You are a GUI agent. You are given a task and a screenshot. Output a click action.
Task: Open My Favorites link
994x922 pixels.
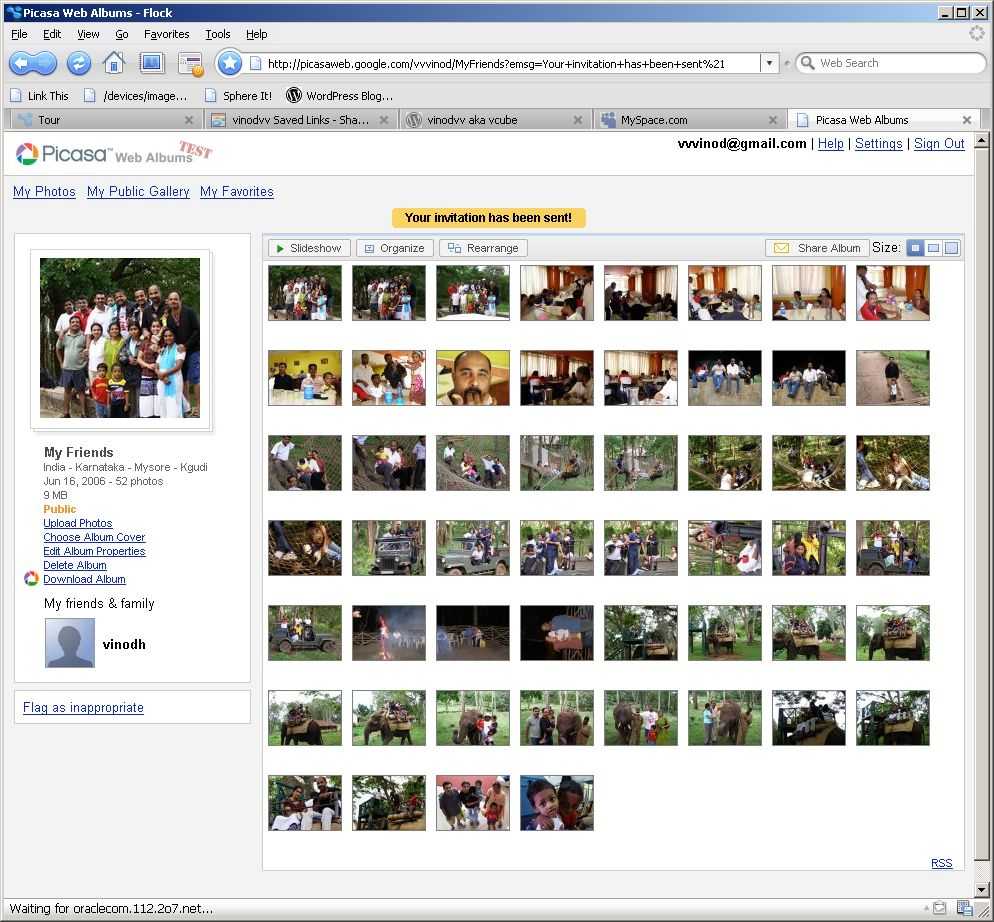237,192
